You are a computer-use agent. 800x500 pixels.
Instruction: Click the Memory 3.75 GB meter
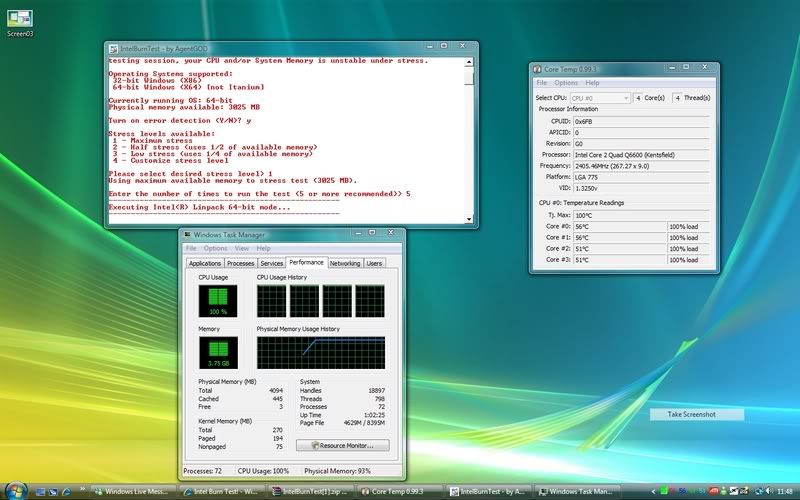pos(218,353)
